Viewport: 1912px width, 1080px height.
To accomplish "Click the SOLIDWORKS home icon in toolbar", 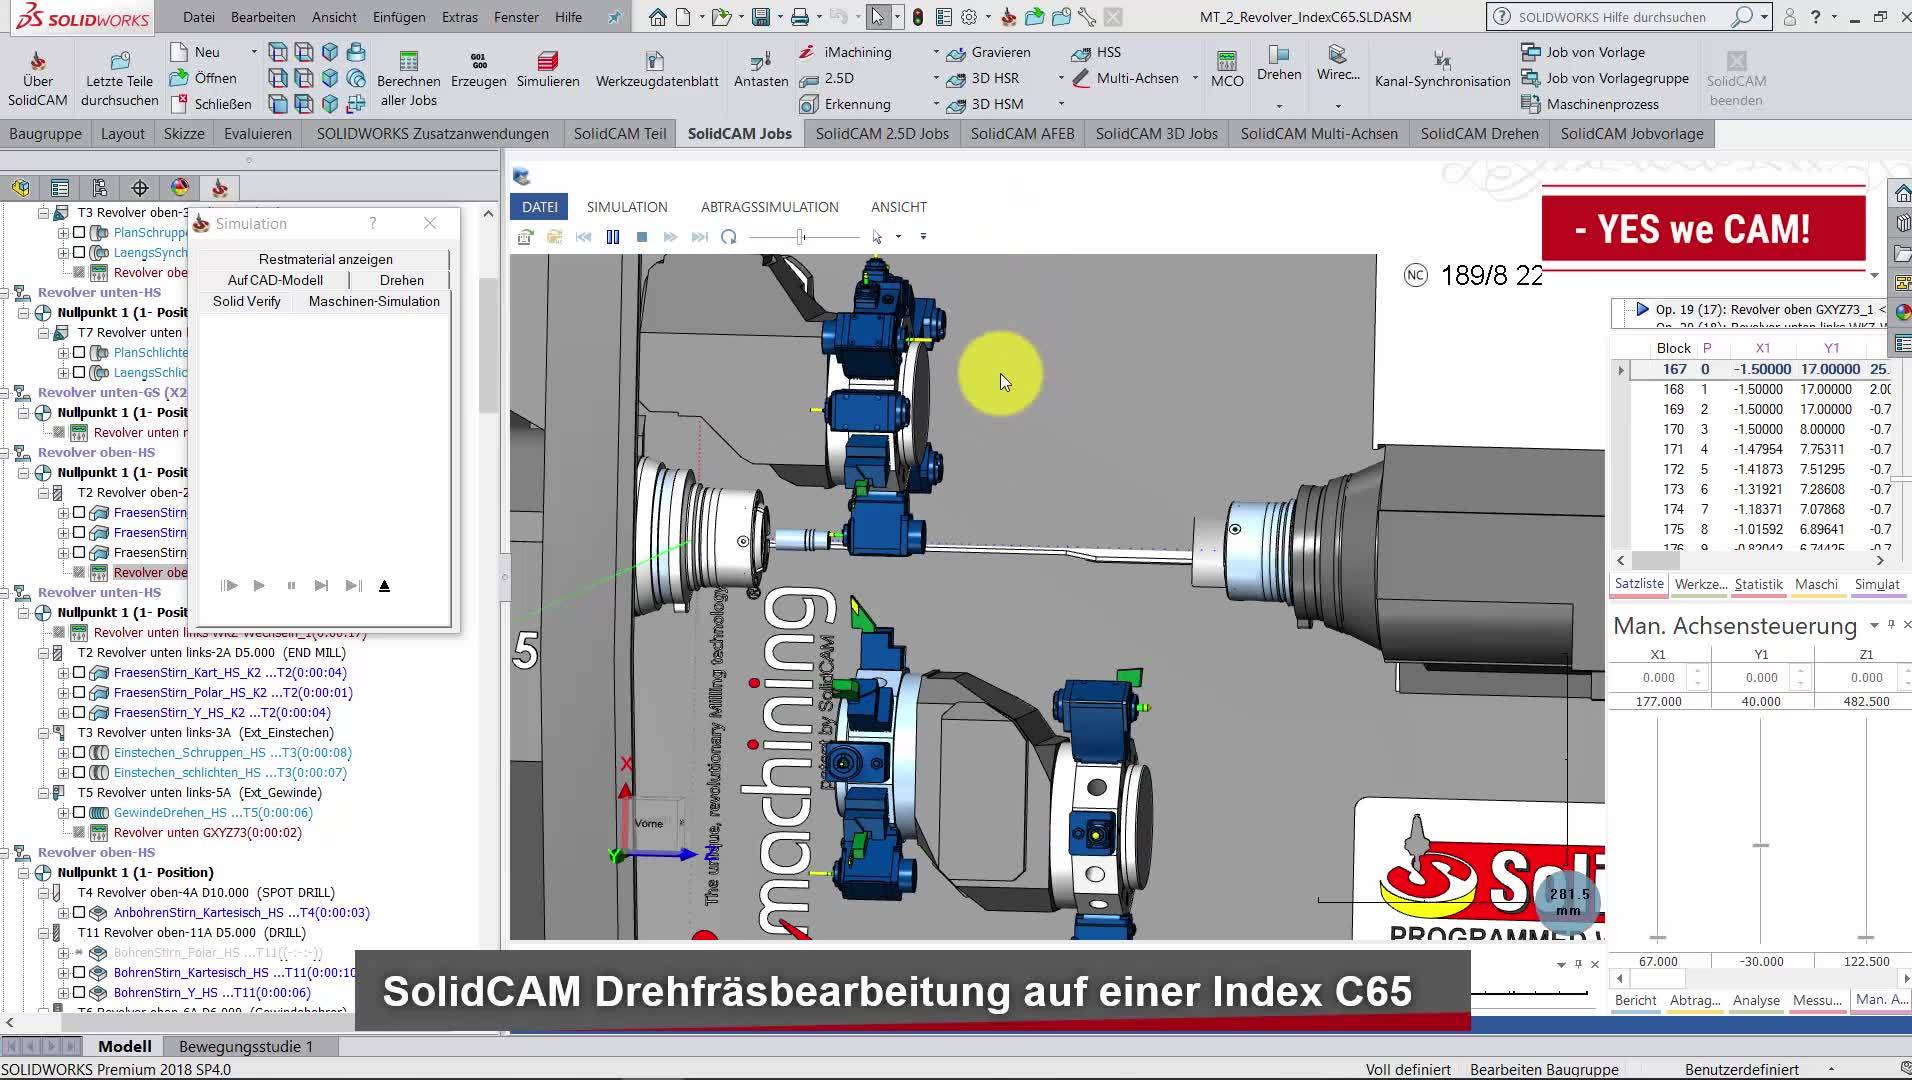I will point(657,17).
